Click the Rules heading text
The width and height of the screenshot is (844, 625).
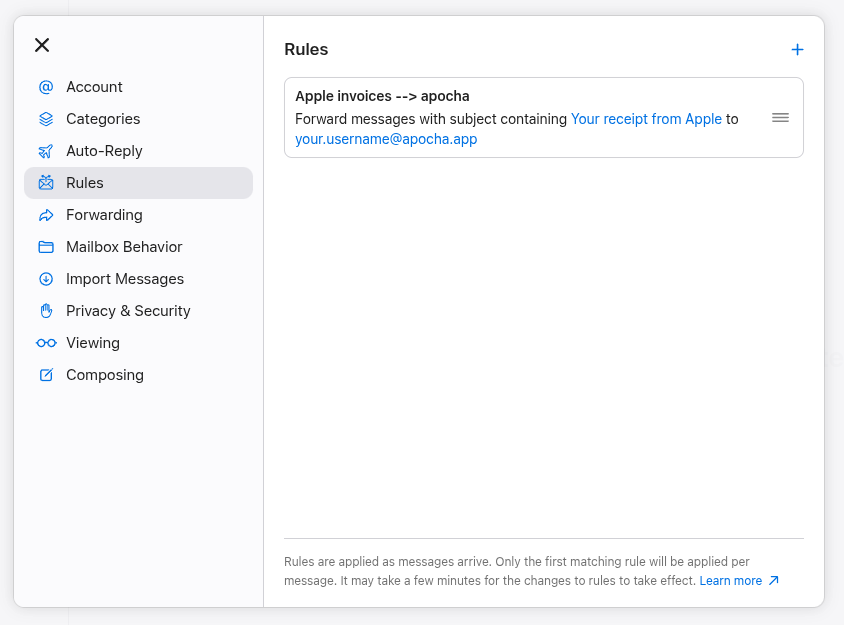[x=306, y=50]
